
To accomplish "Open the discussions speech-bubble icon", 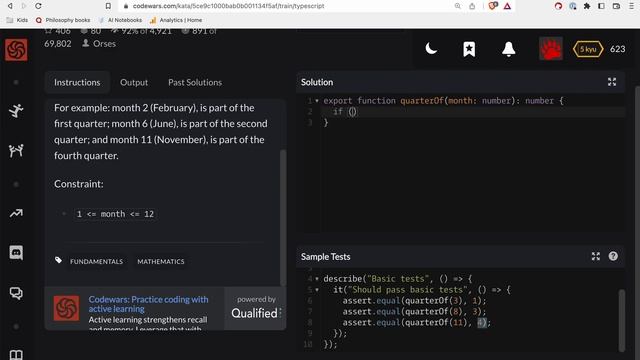I will click(16, 293).
